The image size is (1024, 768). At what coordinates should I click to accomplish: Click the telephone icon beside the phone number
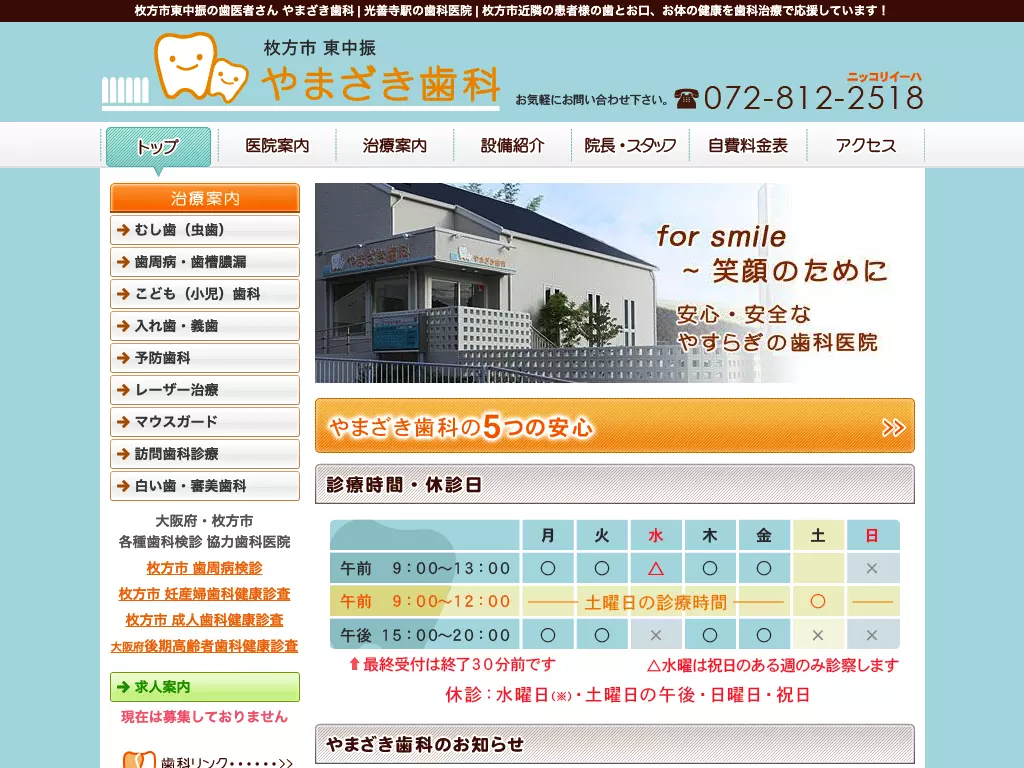click(686, 98)
